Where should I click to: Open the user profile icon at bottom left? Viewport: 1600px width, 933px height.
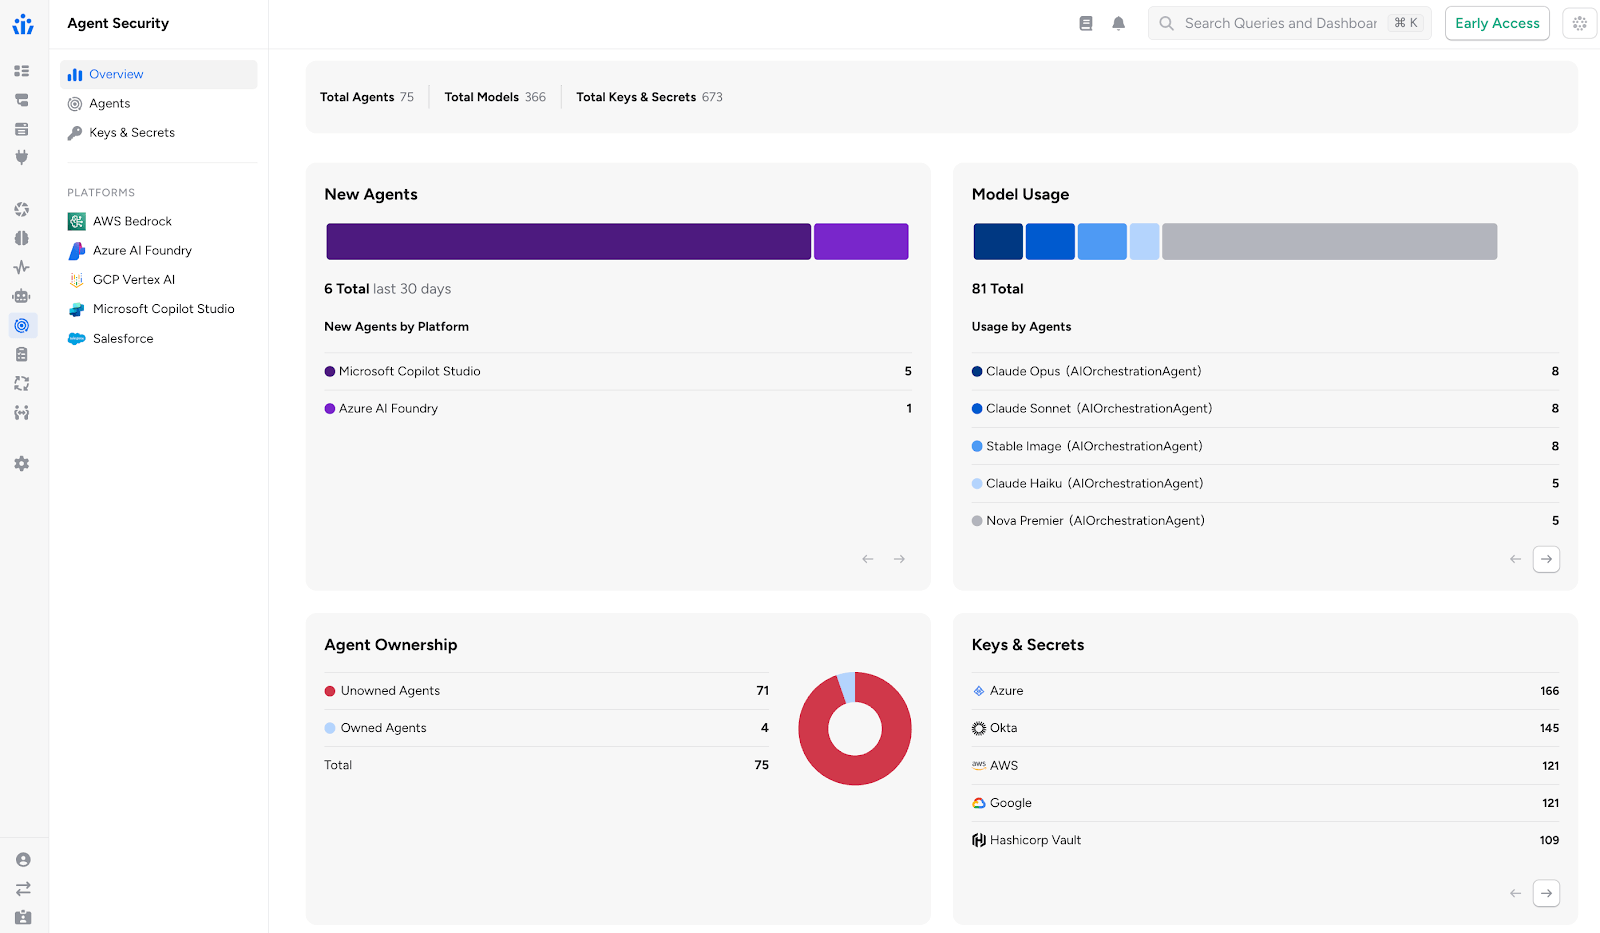[23, 860]
